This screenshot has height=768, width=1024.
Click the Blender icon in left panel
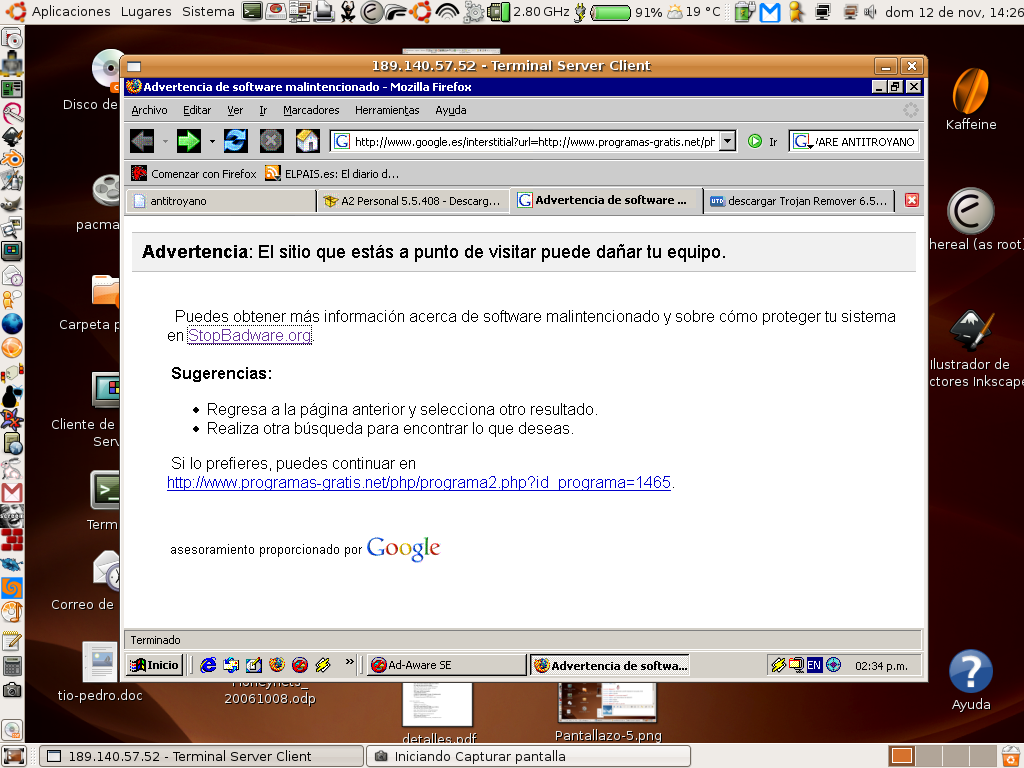[12, 159]
